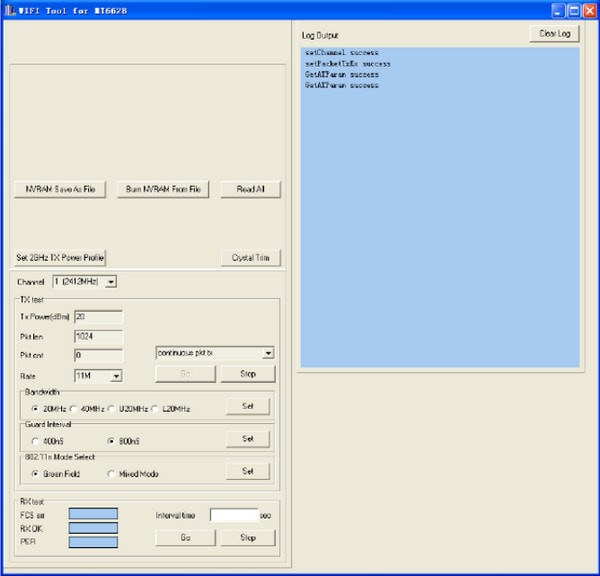Click the TX test Stop button
Screen dimensions: 600x576
[x=248, y=374]
